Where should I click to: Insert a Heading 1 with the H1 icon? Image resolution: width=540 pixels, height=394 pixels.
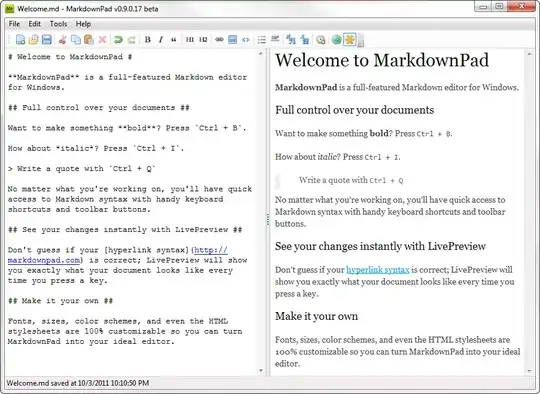point(190,40)
